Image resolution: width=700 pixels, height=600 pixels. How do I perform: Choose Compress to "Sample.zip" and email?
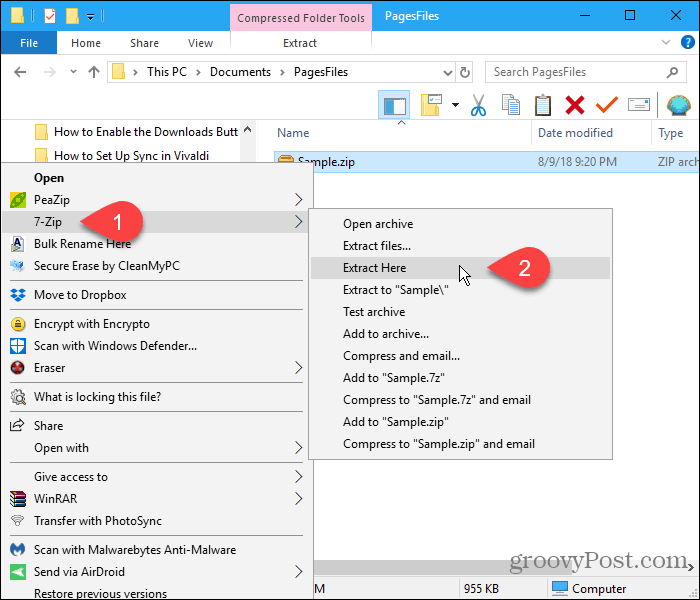click(460, 444)
